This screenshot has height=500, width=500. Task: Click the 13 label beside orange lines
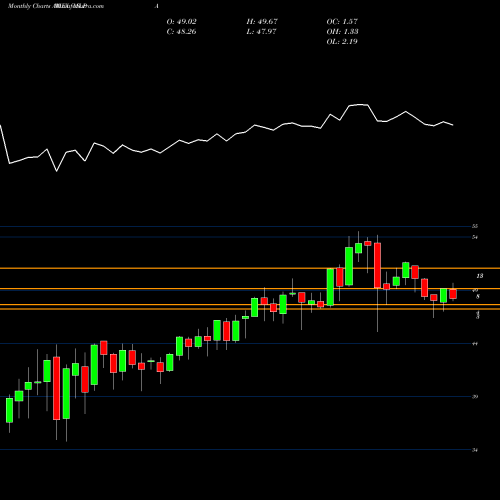click(480, 276)
